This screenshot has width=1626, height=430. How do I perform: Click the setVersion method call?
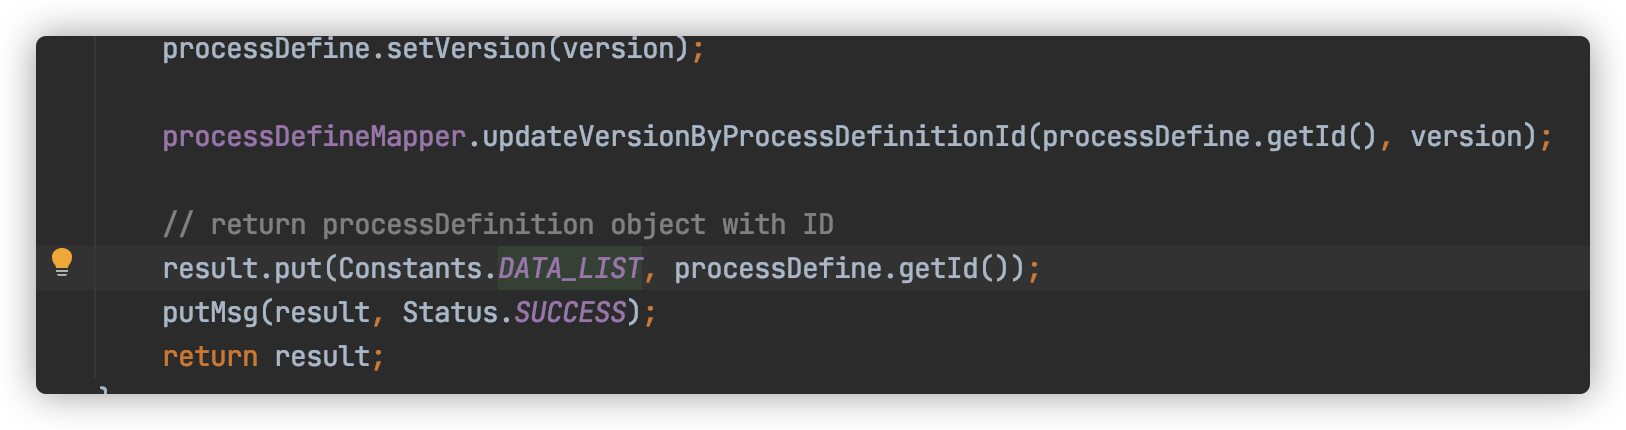pos(466,48)
